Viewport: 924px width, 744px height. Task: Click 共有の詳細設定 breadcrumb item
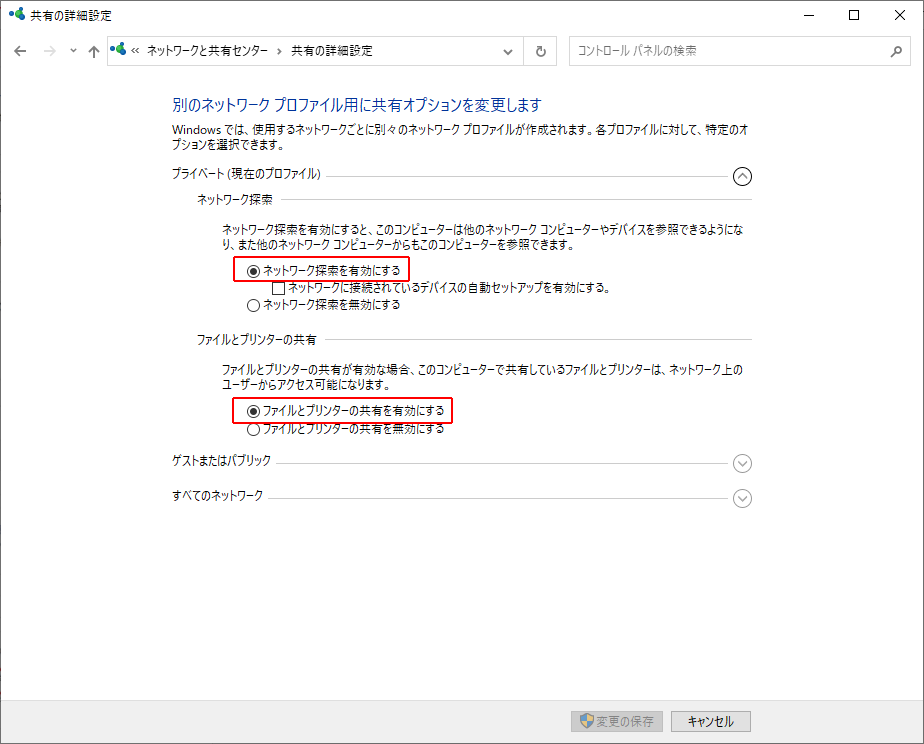[331, 51]
